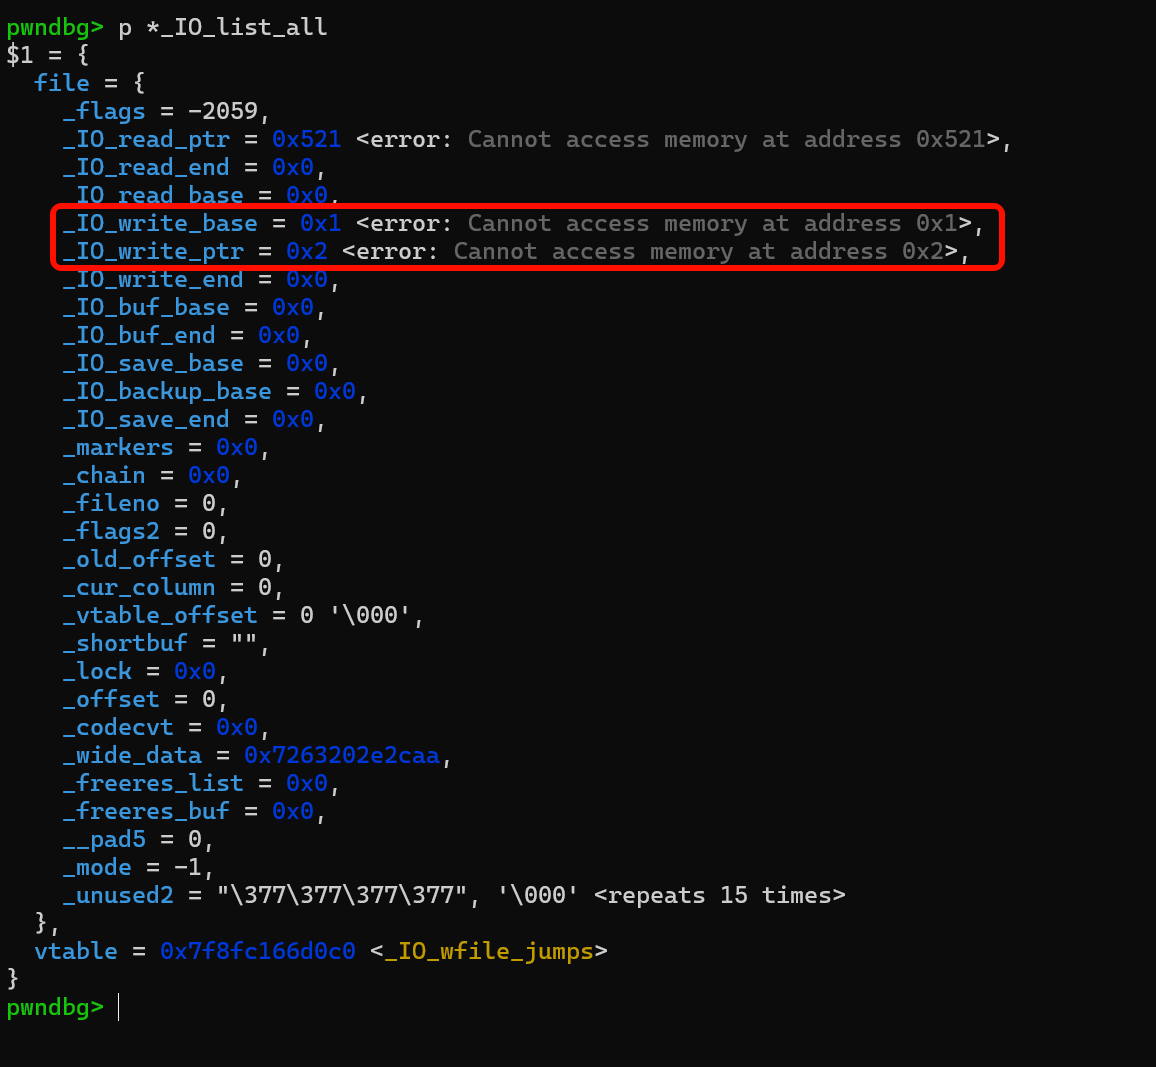Click the _IO_write_base field name
The height and width of the screenshot is (1067, 1156).
tap(160, 223)
